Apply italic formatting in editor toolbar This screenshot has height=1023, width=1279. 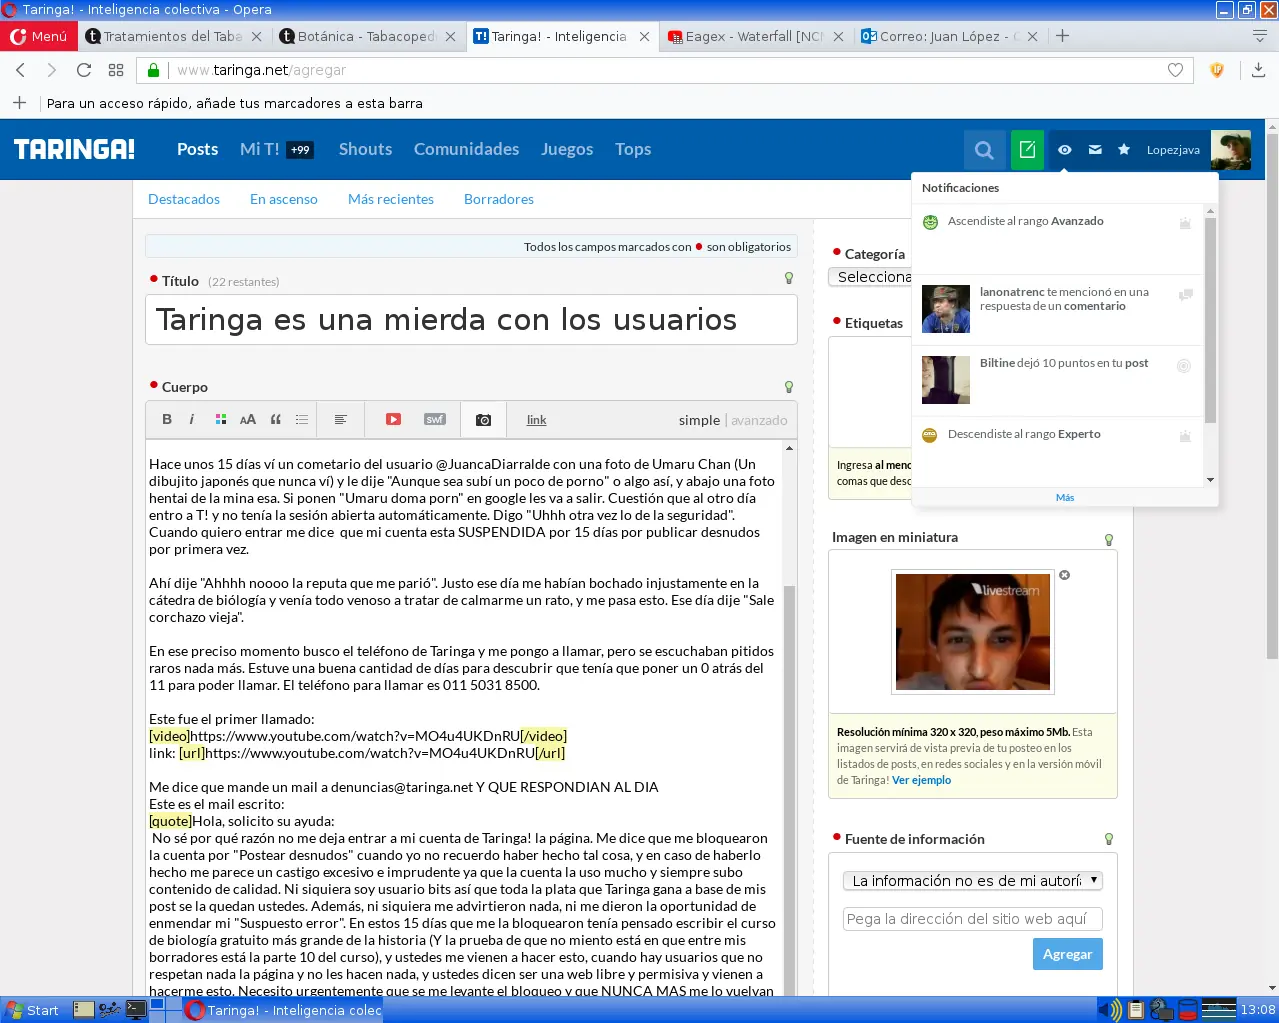(x=191, y=420)
